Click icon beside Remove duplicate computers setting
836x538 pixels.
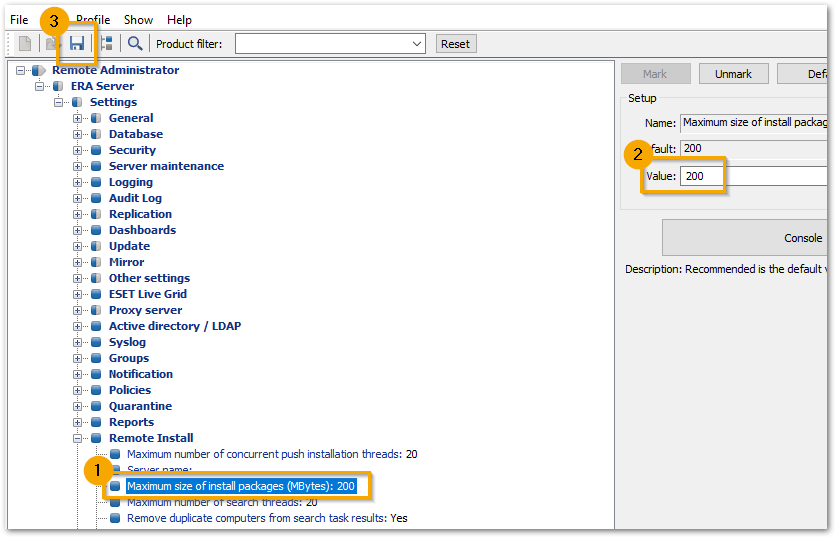[115, 518]
